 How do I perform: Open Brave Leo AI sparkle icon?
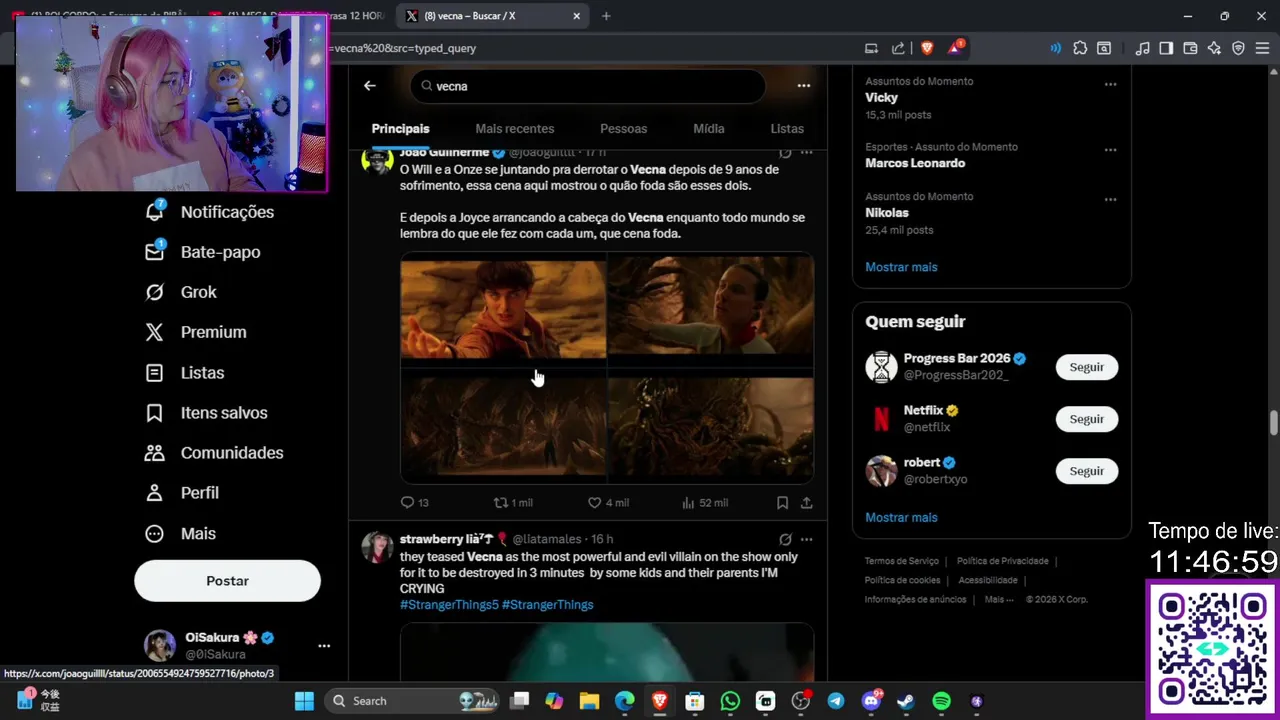(1214, 48)
